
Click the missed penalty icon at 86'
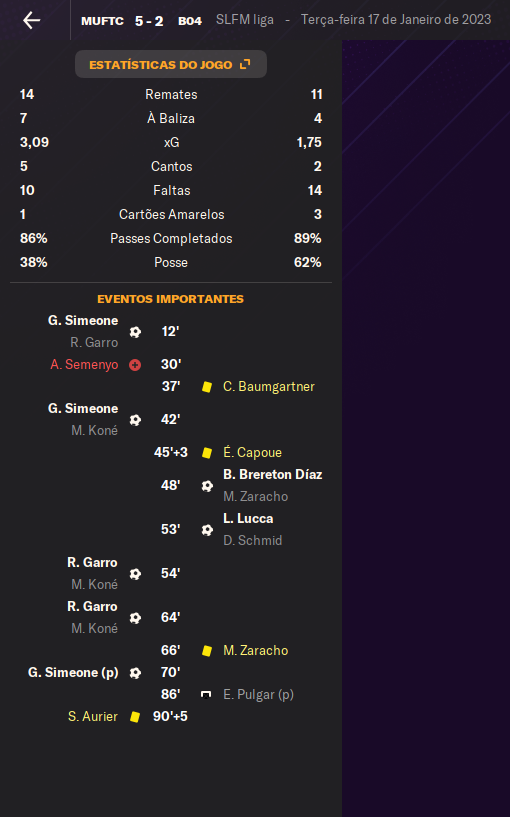[206, 695]
